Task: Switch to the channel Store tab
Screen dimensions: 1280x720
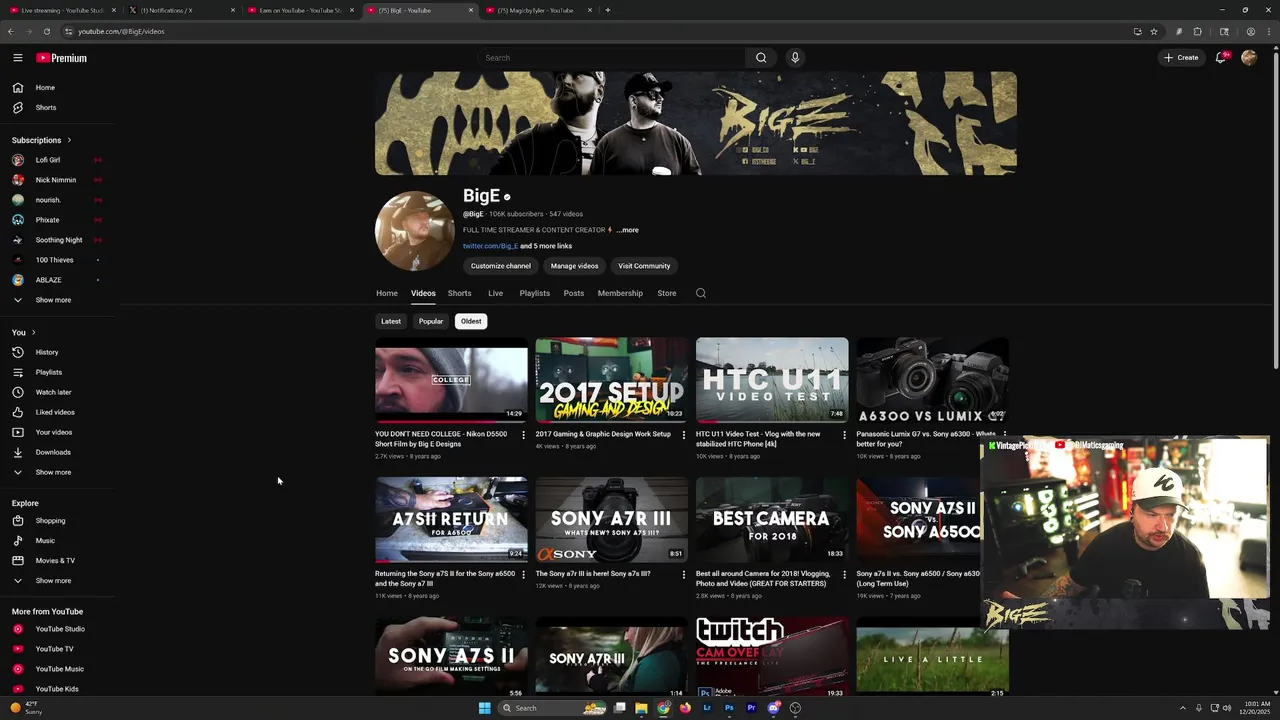Action: click(x=667, y=293)
